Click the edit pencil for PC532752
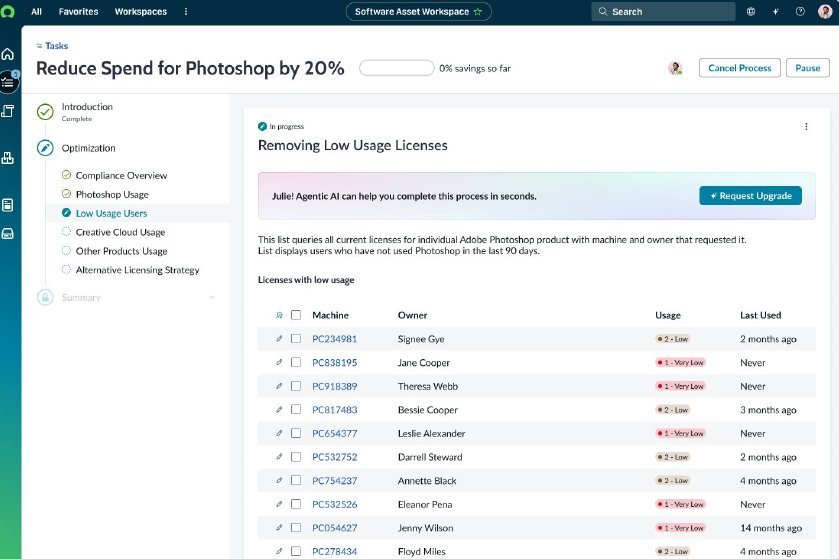 (x=279, y=456)
